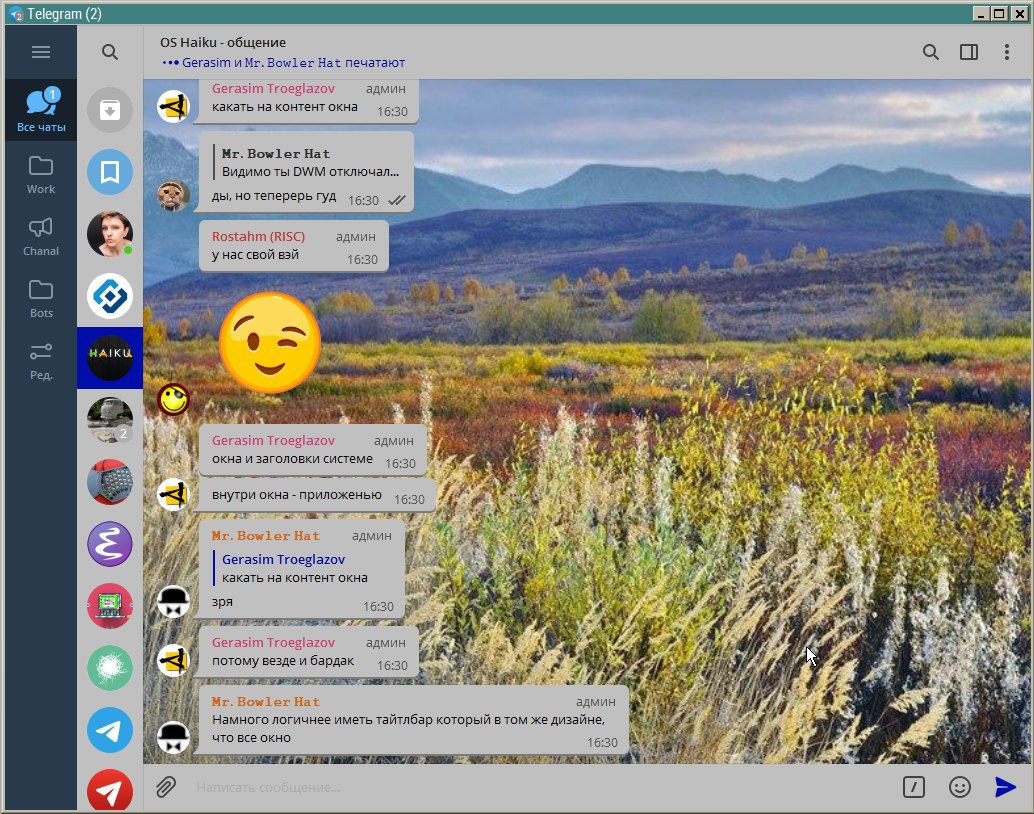This screenshot has width=1034, height=814.
Task: Open the chat with pink computer avatar
Action: (110, 606)
